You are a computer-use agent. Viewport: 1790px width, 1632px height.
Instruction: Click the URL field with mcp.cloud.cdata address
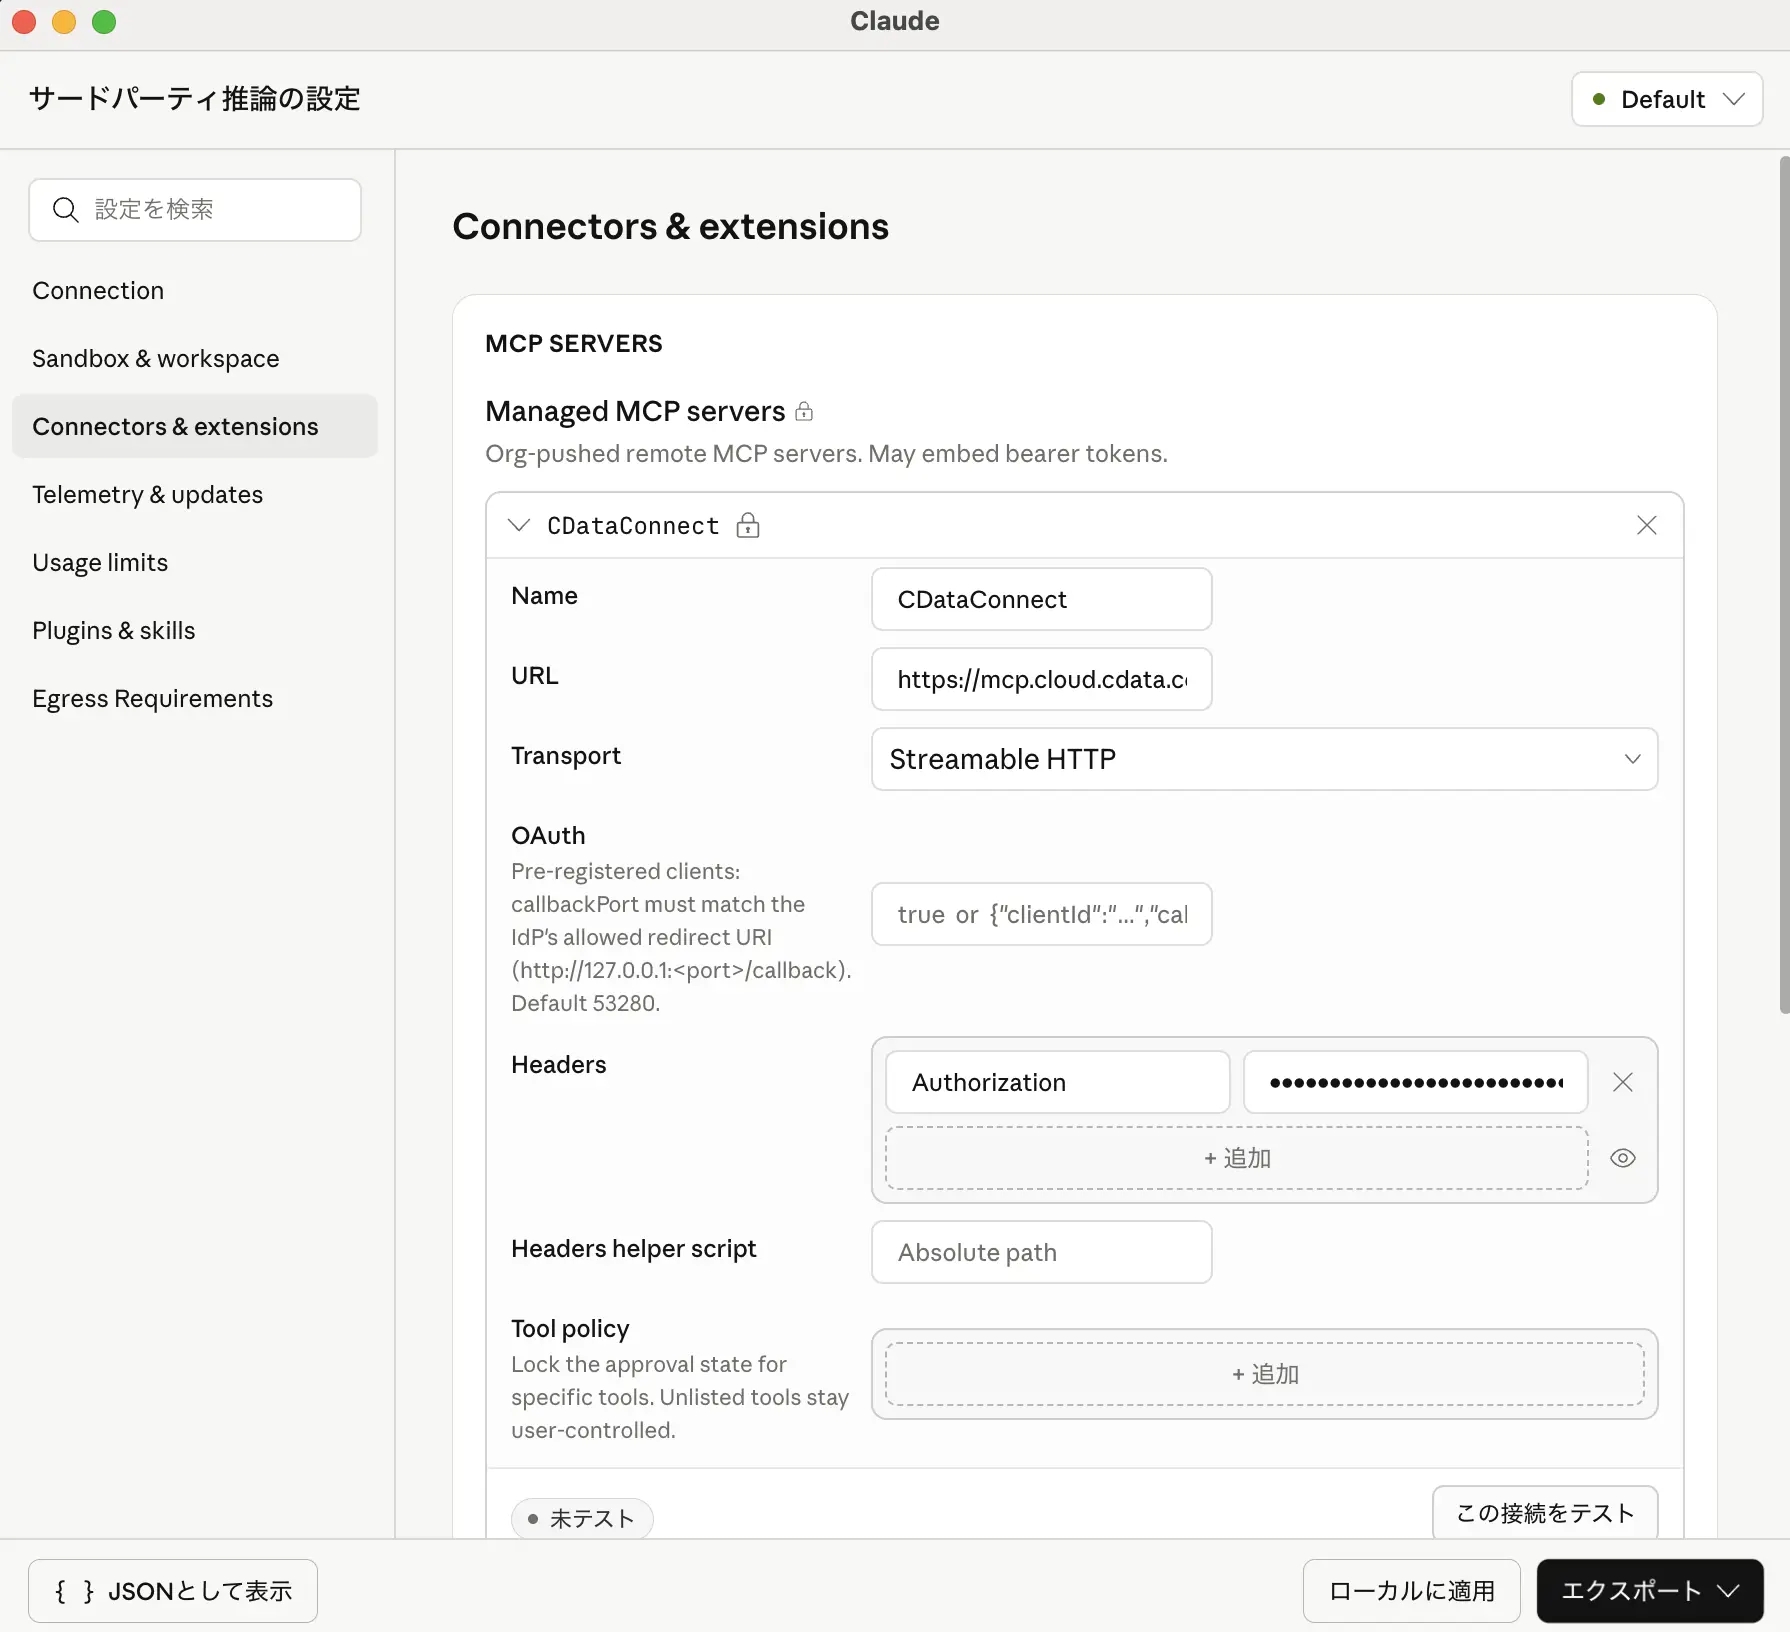1042,679
